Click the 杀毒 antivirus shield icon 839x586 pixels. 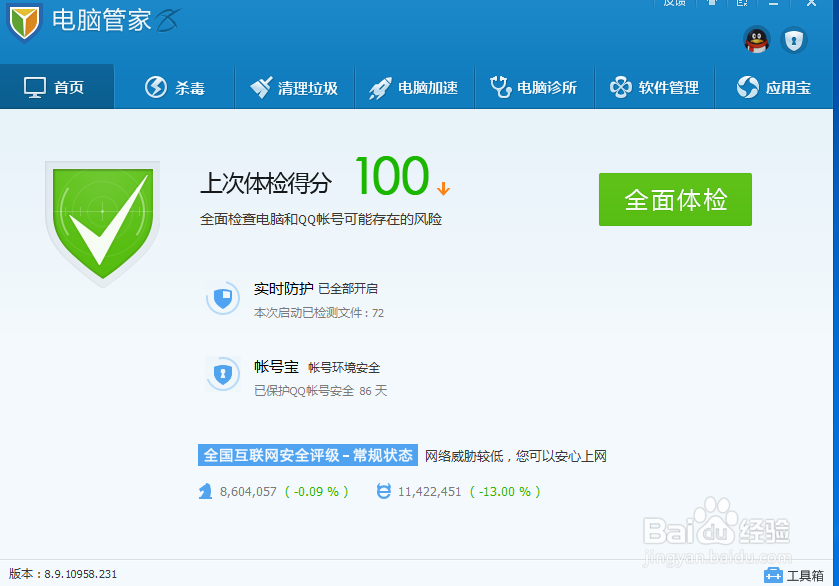click(x=154, y=87)
